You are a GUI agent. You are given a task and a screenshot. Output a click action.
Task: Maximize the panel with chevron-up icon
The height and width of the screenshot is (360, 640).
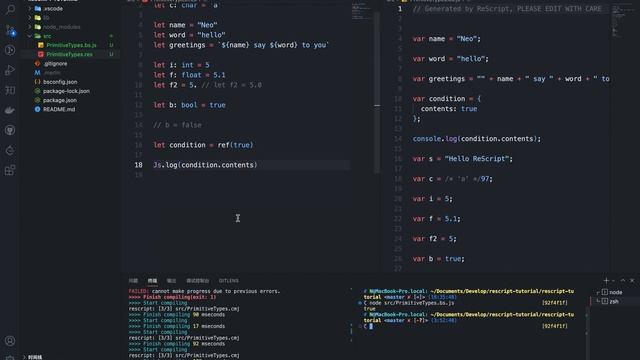click(623, 280)
